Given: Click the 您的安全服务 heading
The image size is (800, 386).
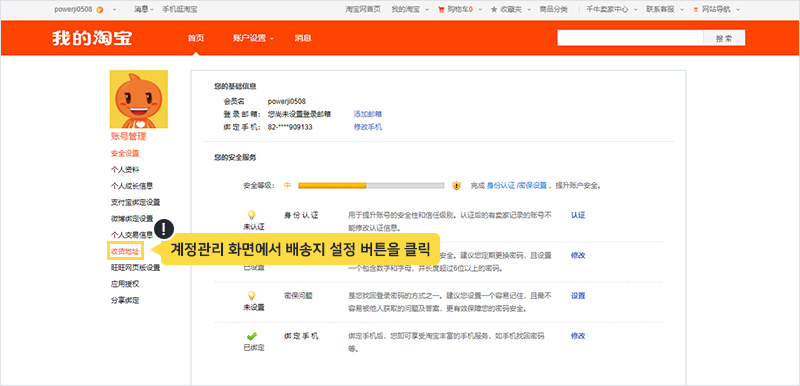Looking at the screenshot, I should (x=235, y=158).
